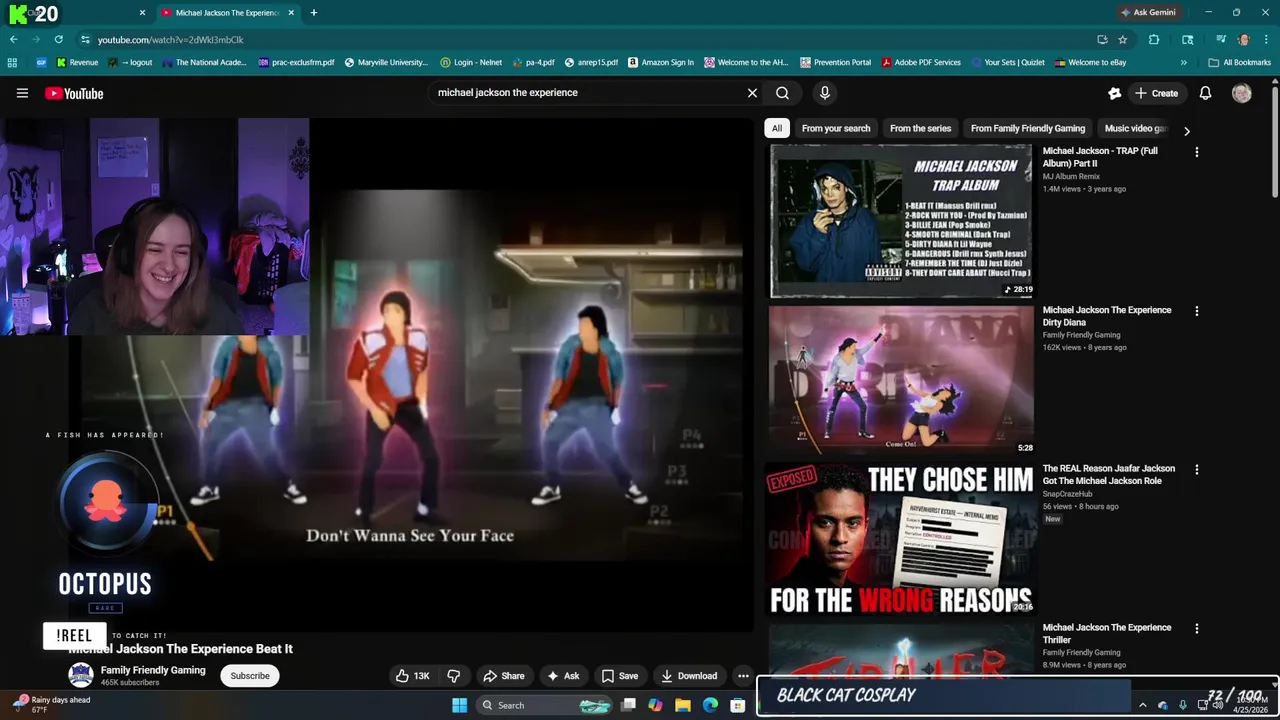Image resolution: width=1280 pixels, height=720 pixels.
Task: Open the YouTube guide hamburger menu
Action: 22,93
